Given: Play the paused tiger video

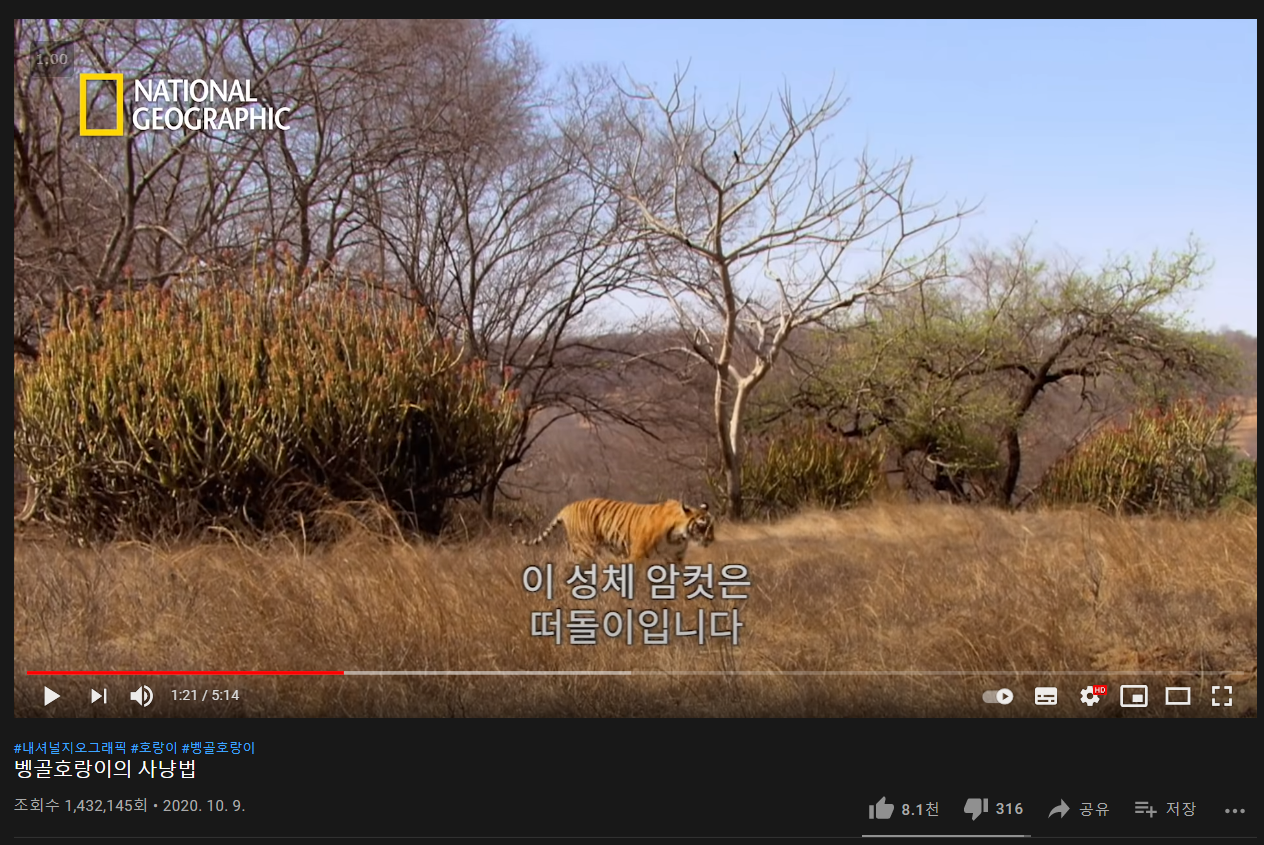Looking at the screenshot, I should coord(52,696).
